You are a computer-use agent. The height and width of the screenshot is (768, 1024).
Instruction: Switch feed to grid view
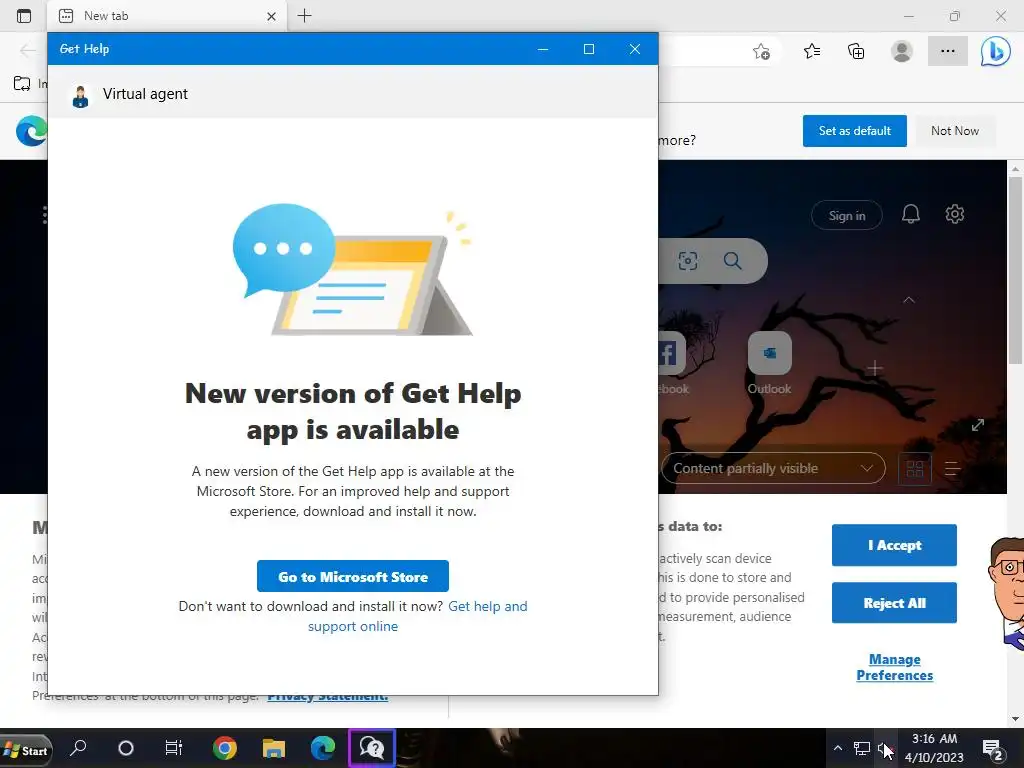914,468
